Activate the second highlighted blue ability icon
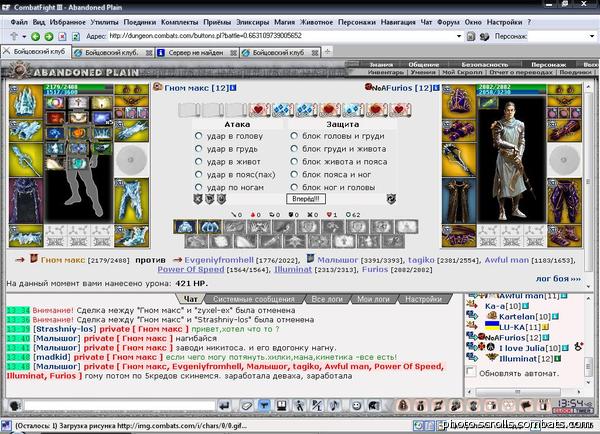The image size is (600, 434). (209, 227)
